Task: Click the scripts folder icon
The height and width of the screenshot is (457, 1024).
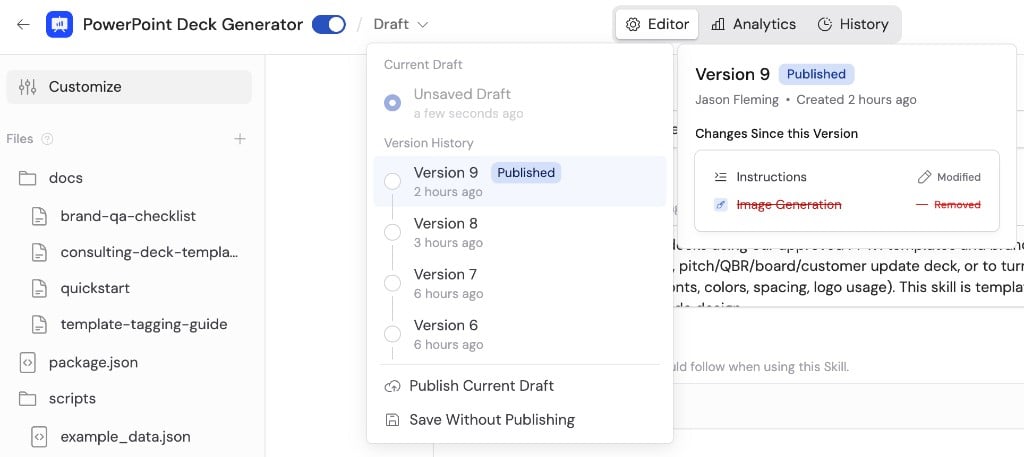Action: click(27, 398)
